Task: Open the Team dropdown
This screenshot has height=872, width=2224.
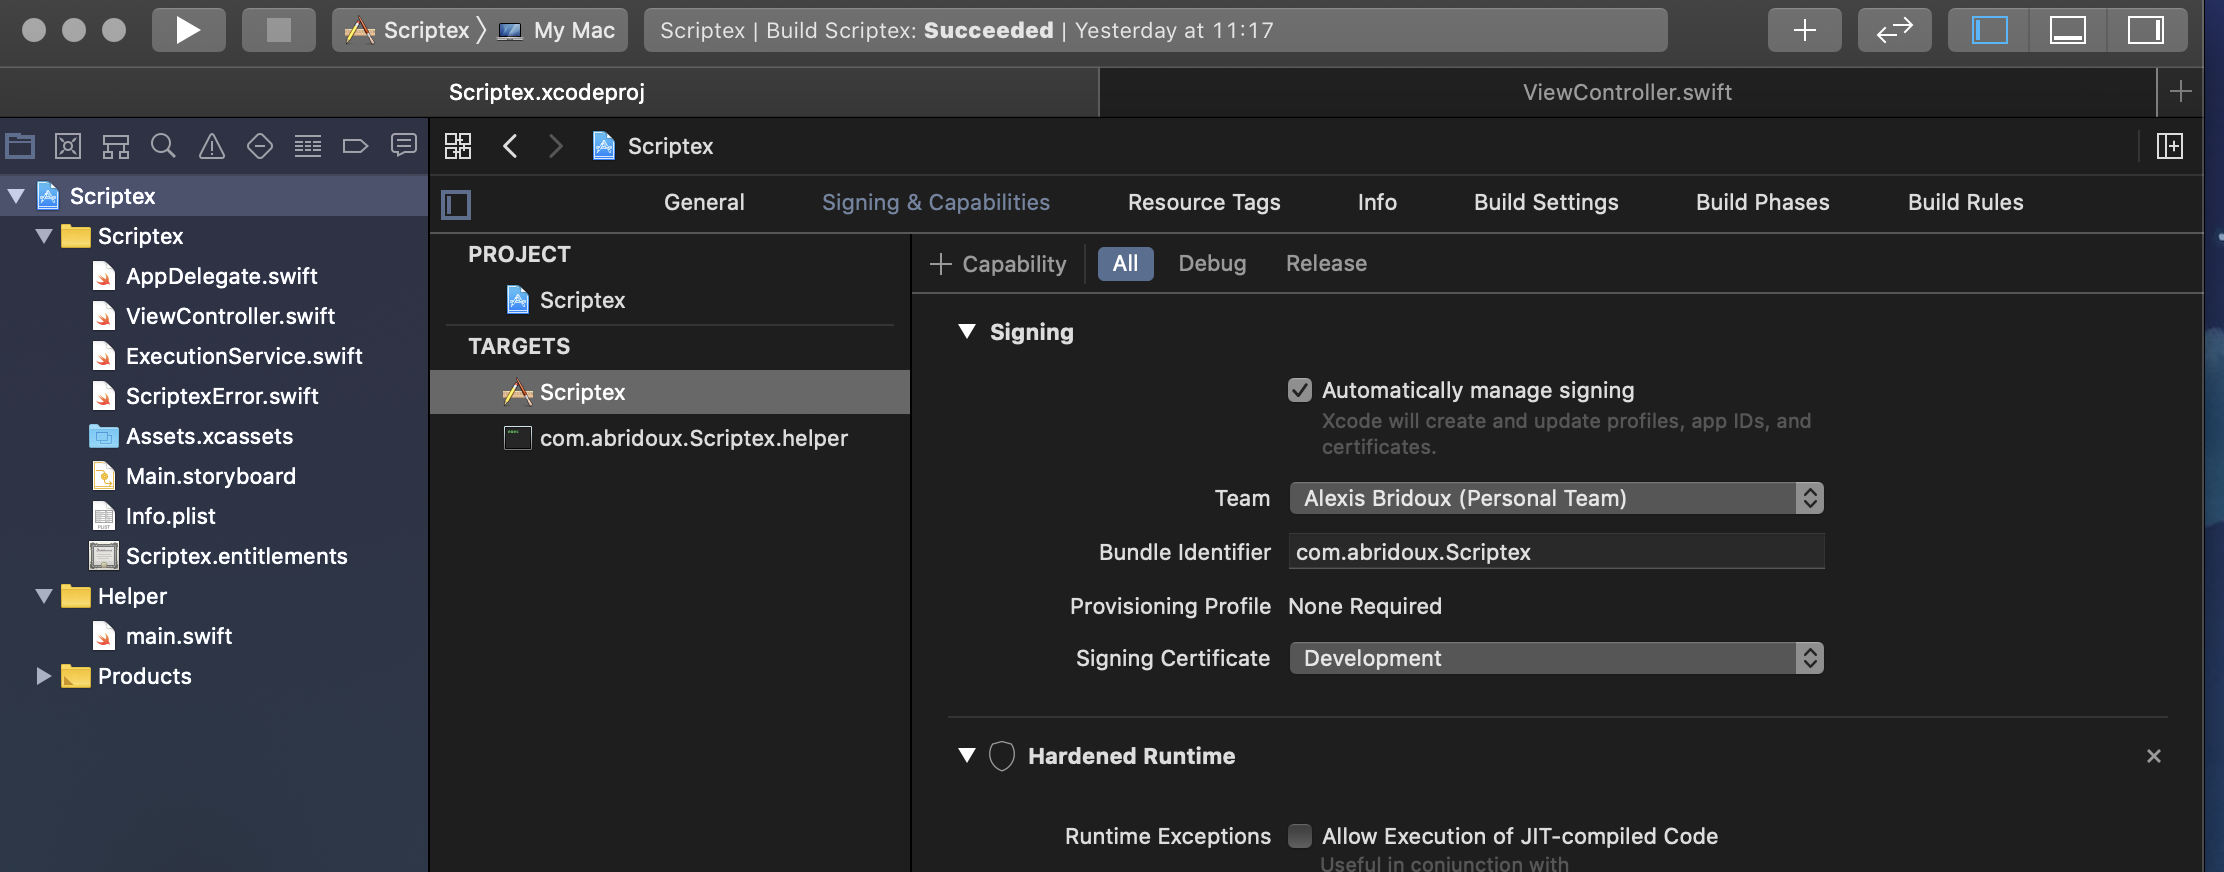Action: (1555, 498)
